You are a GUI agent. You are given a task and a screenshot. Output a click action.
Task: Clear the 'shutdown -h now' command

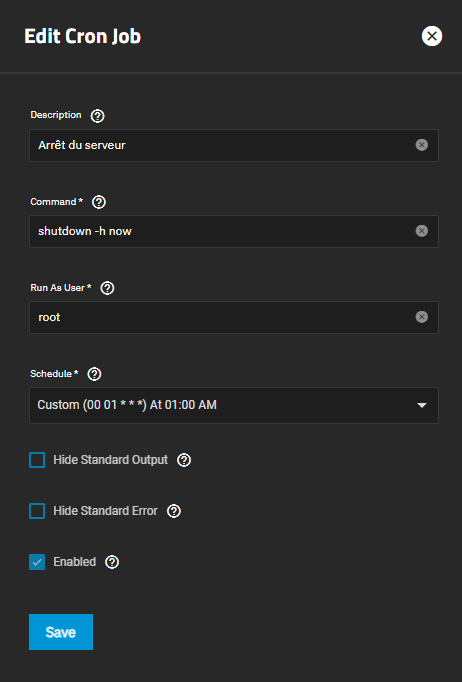click(422, 231)
